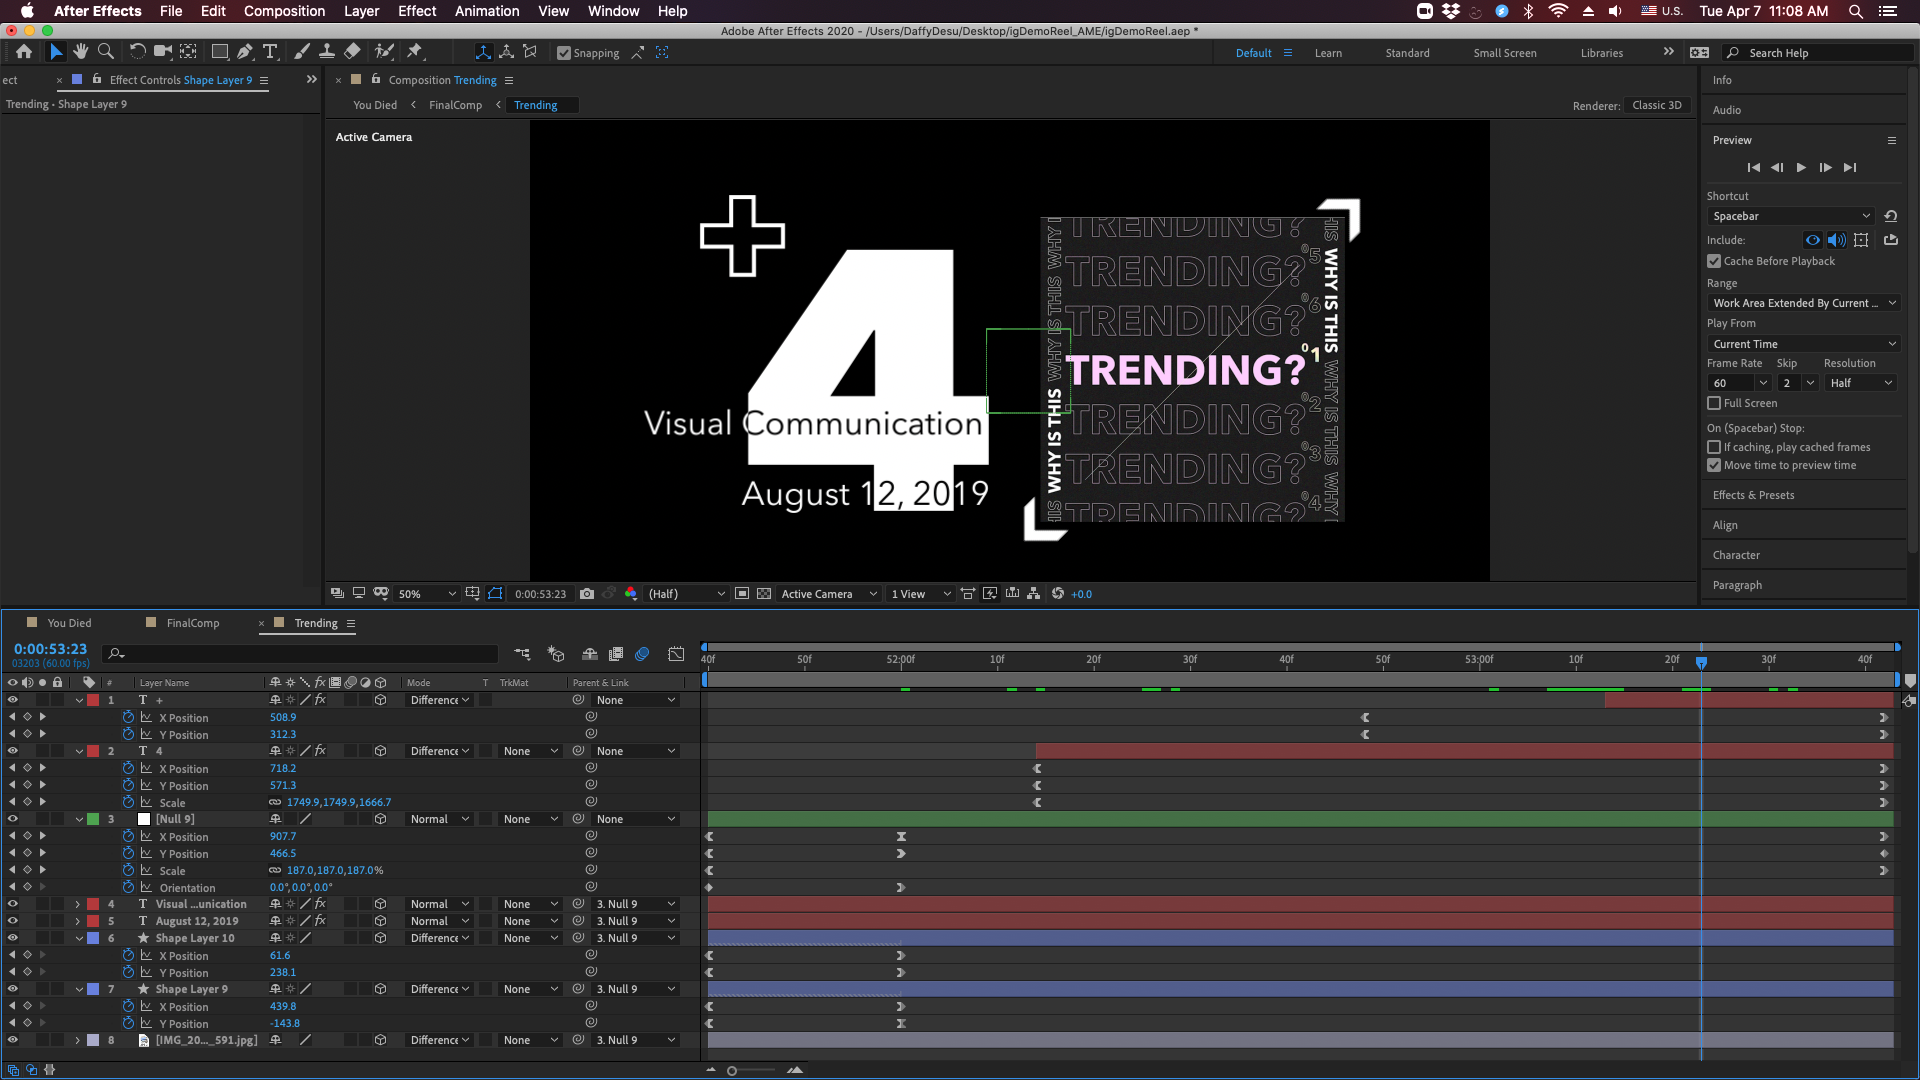
Task: Hide the Shape Layer 10 layer
Action: pyautogui.click(x=12, y=938)
